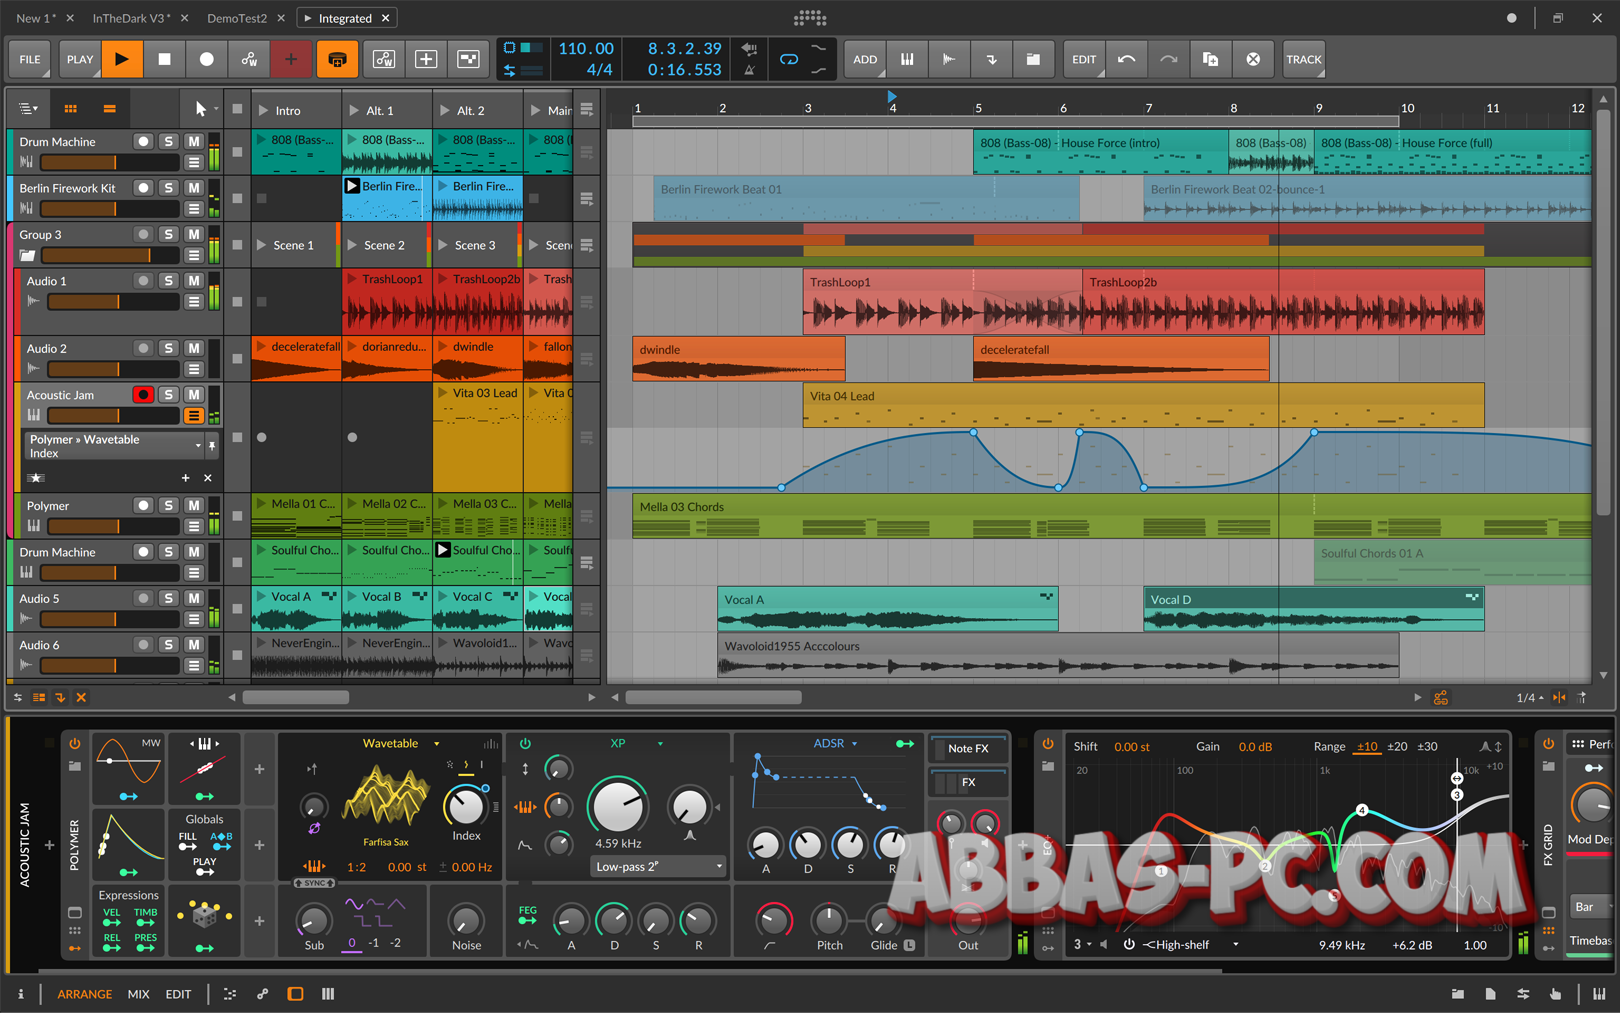Launch Scene 2 from the clip launcher

[352, 244]
